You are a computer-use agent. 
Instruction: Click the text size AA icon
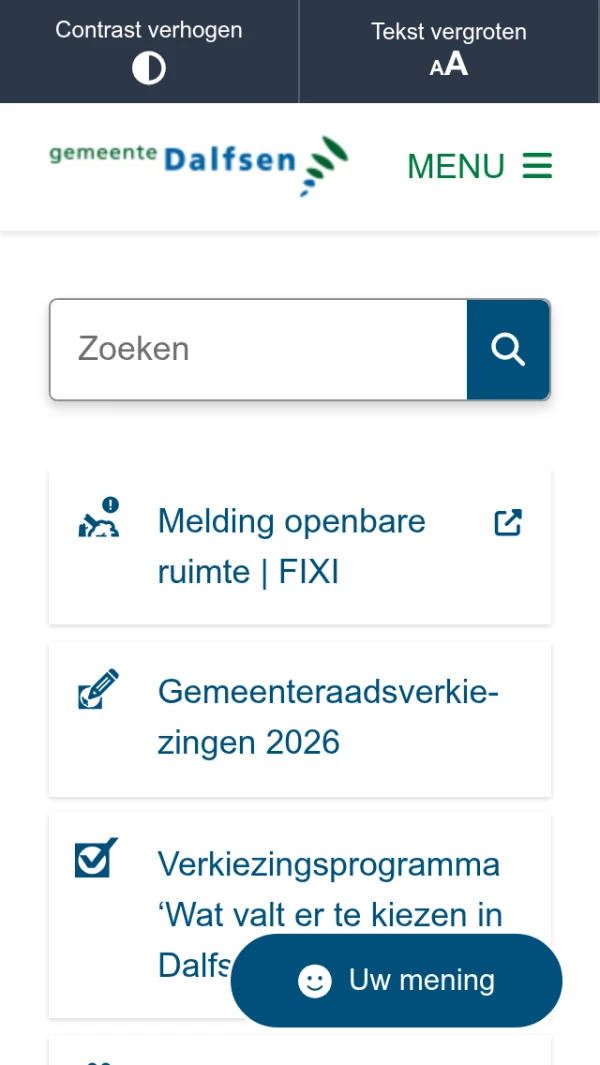click(449, 65)
